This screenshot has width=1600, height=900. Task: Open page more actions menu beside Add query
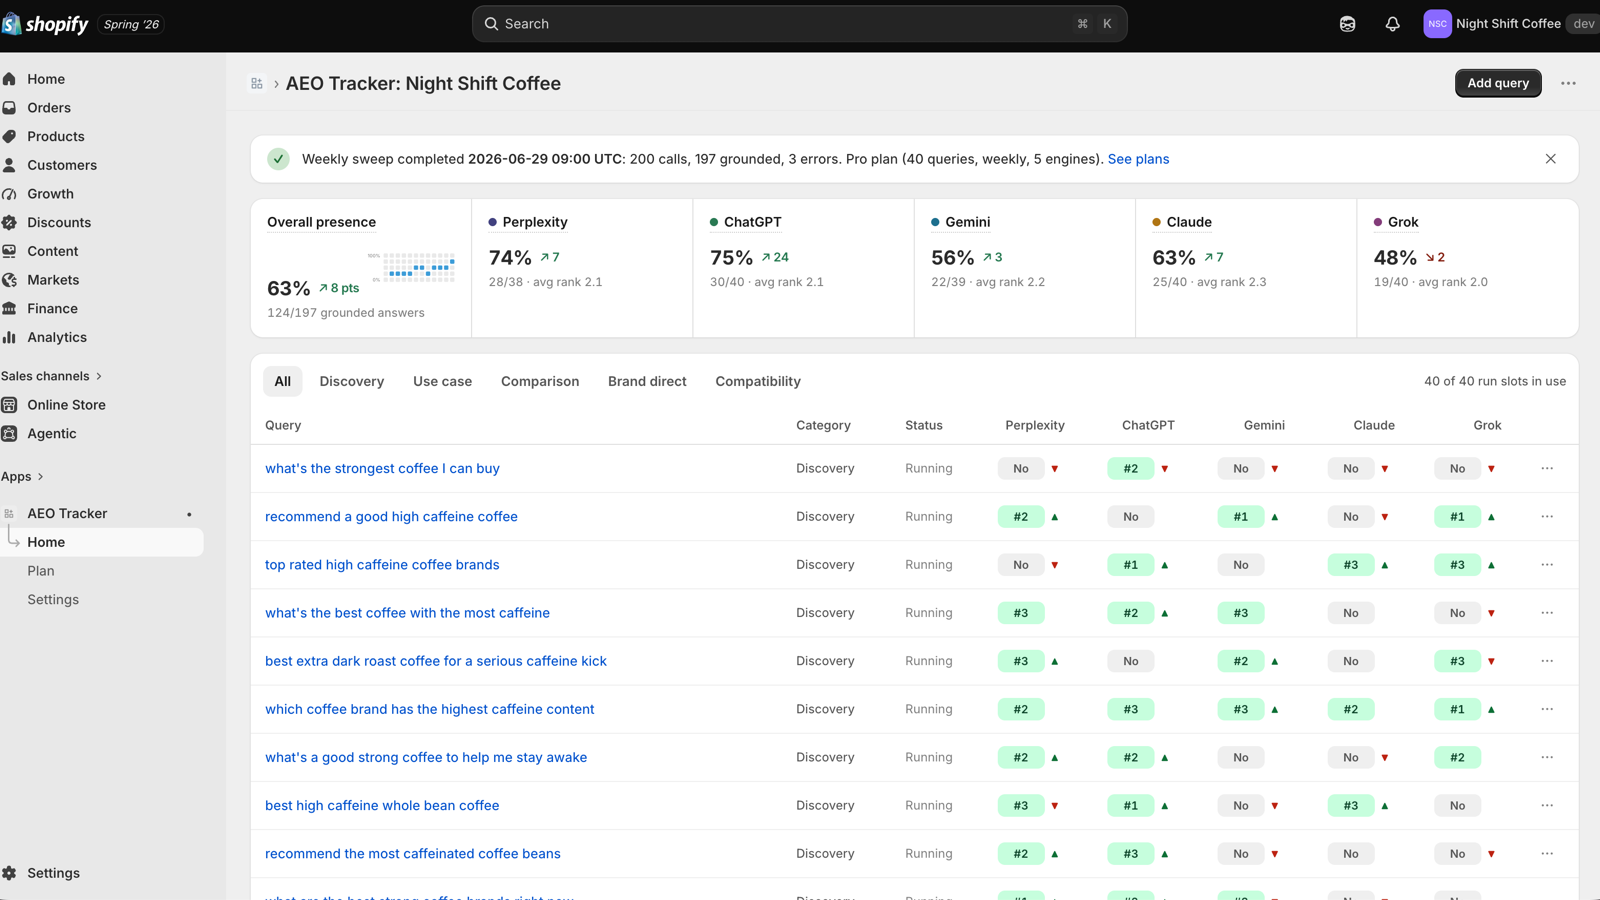coord(1568,83)
